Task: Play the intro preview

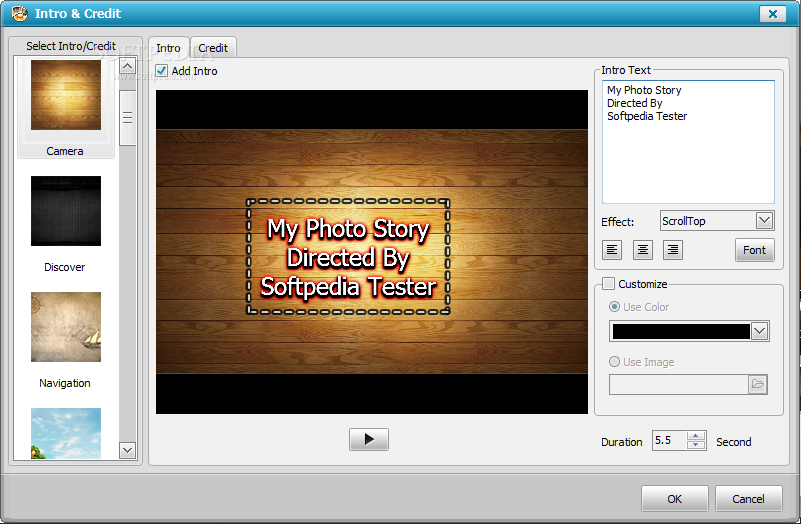Action: coord(369,439)
